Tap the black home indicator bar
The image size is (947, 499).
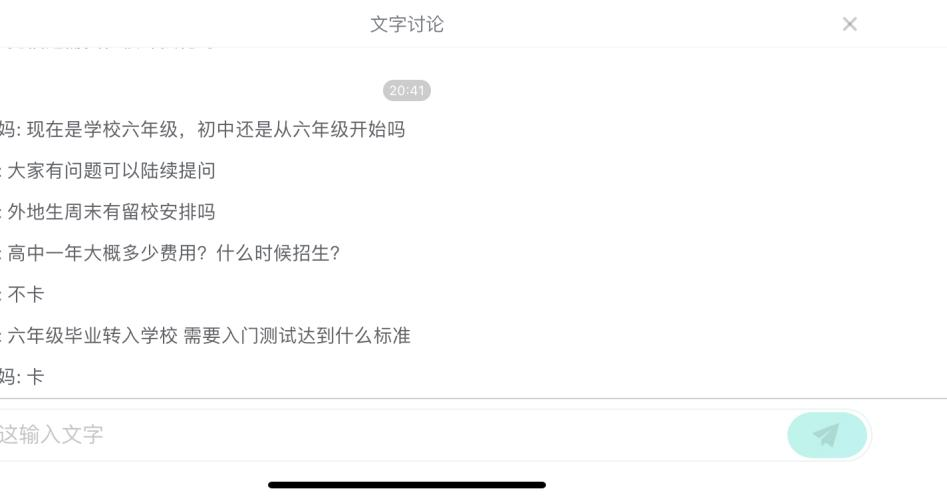click(x=406, y=485)
